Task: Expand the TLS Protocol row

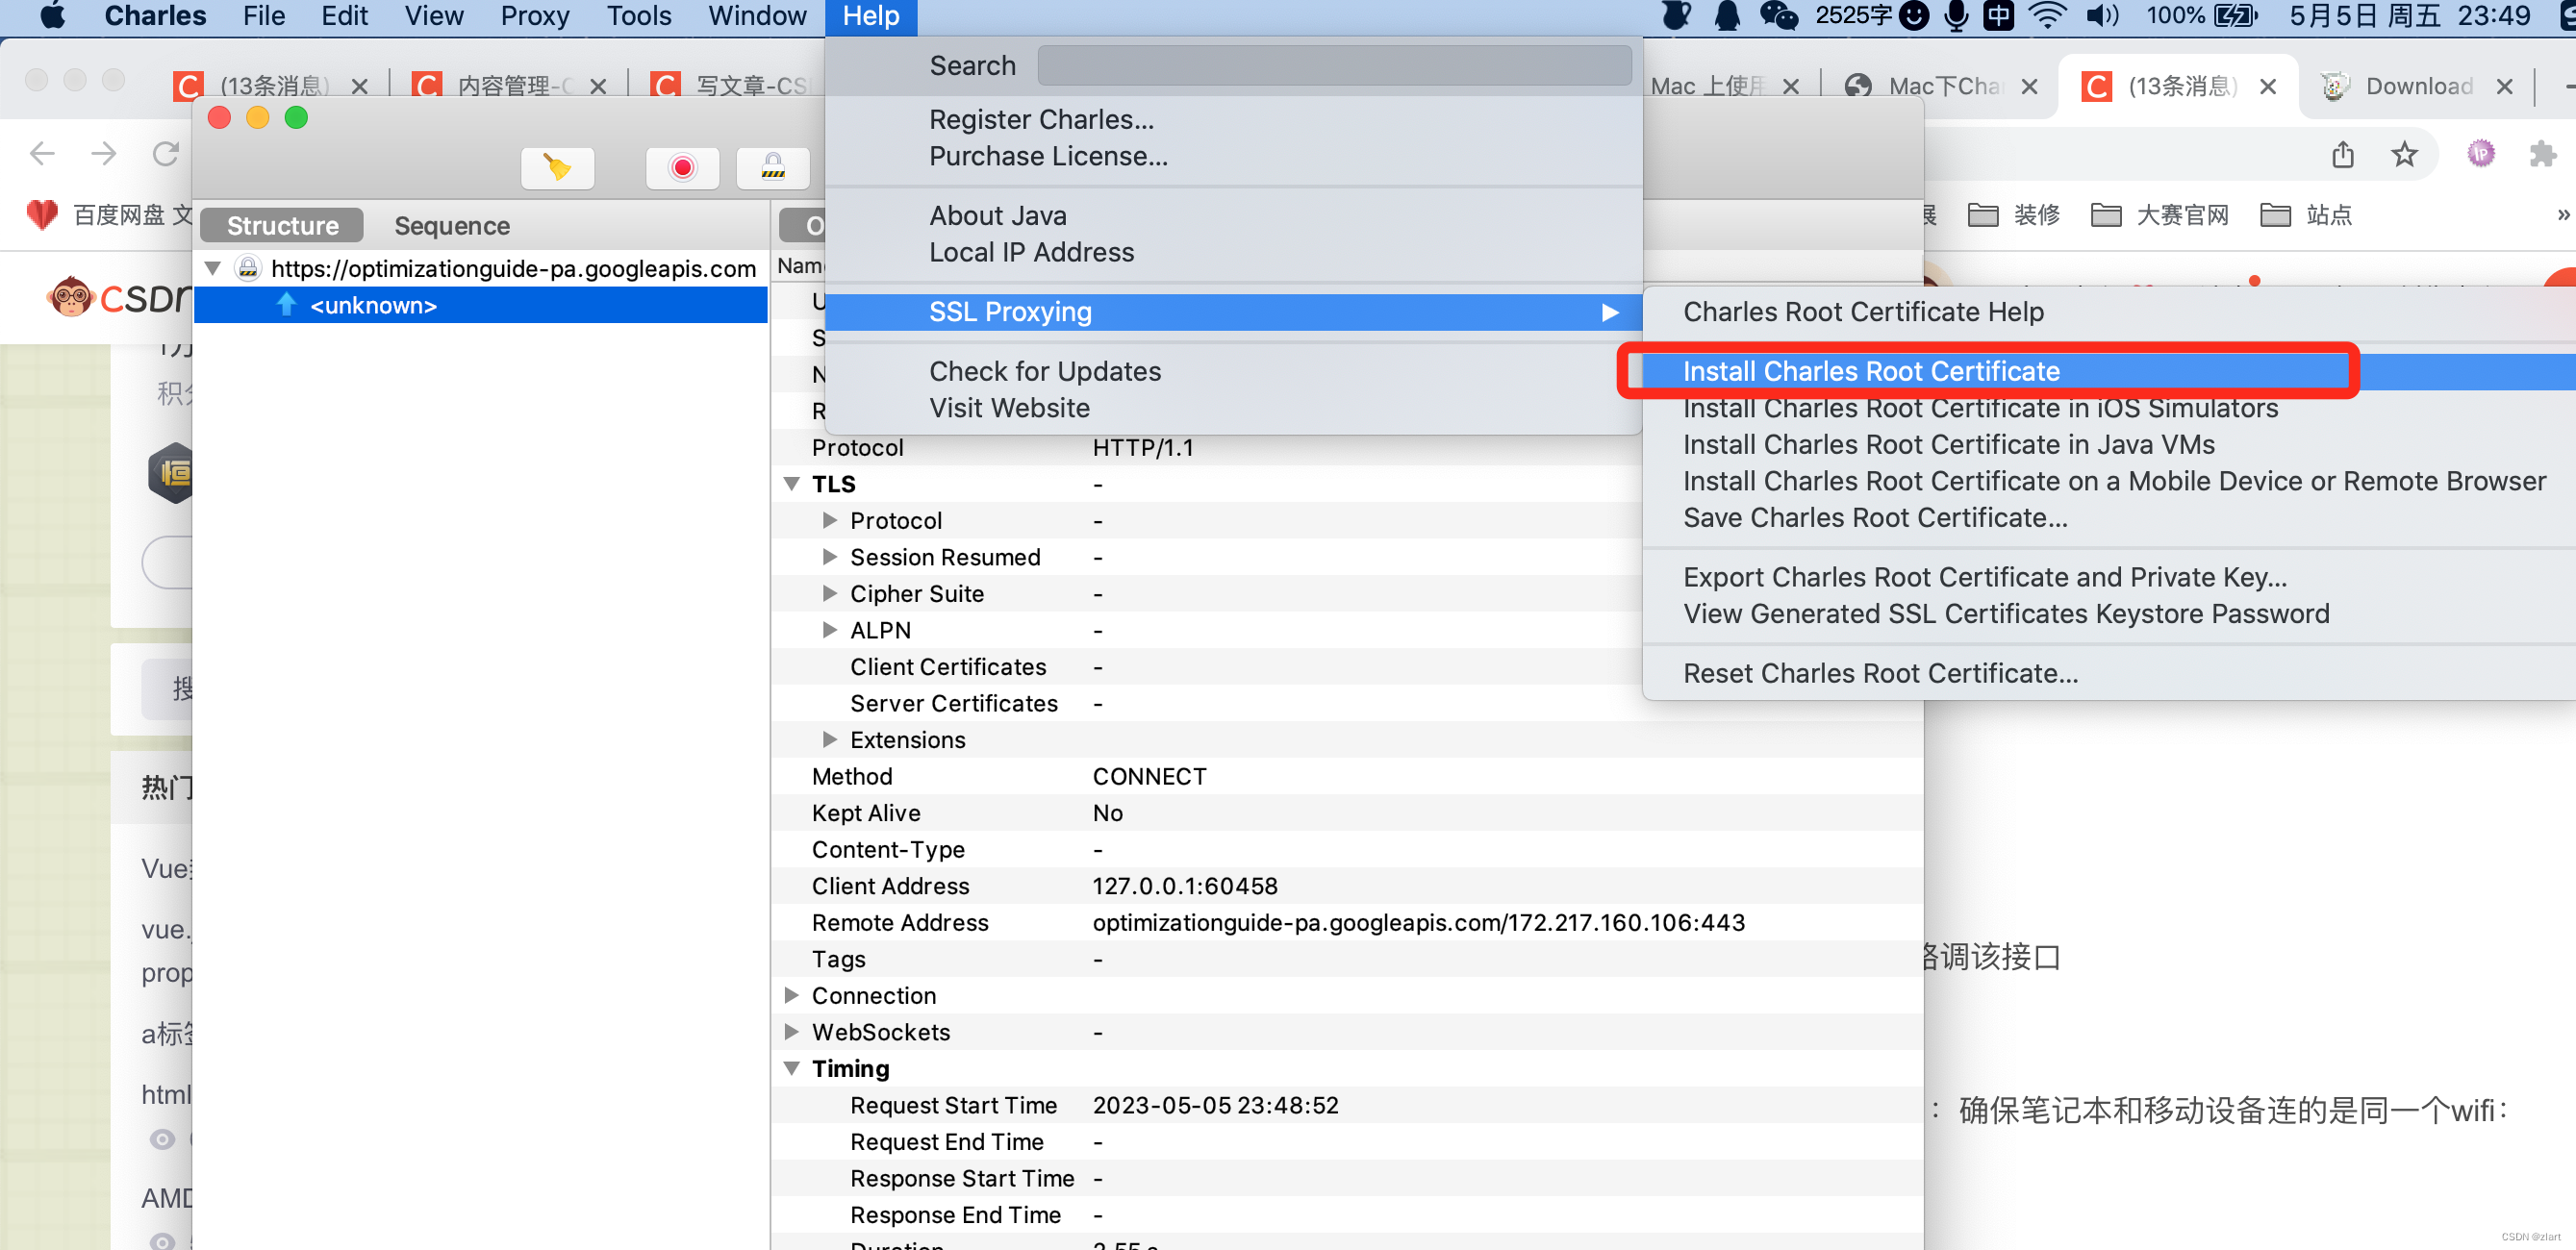Action: point(829,520)
